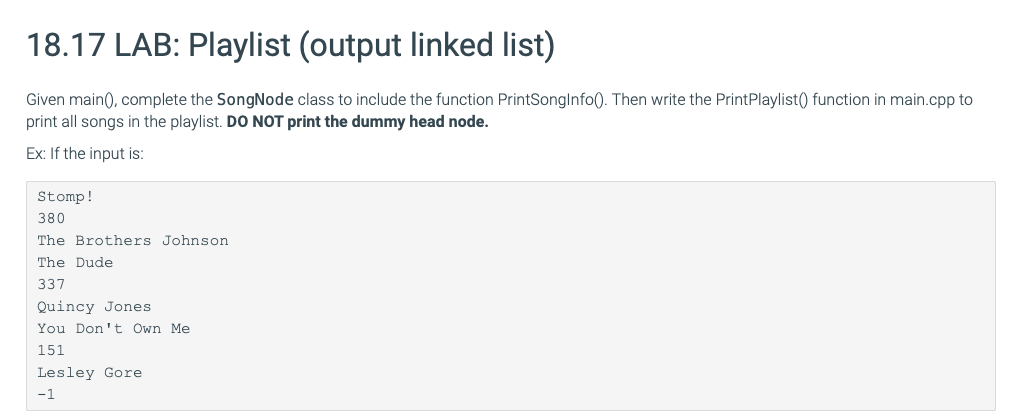The height and width of the screenshot is (419, 1035).
Task: Click the "Lesley Gore" artist line
Action: click(90, 373)
